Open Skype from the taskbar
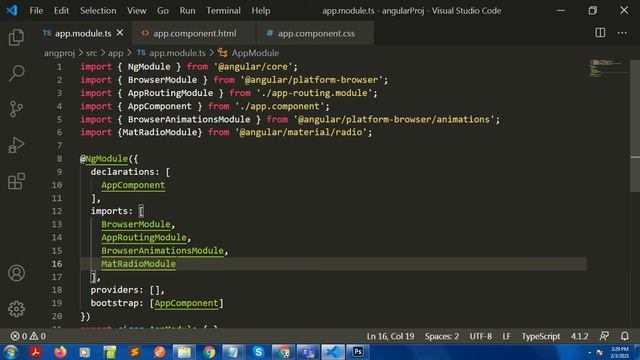This screenshot has width=640, height=360. [258, 352]
